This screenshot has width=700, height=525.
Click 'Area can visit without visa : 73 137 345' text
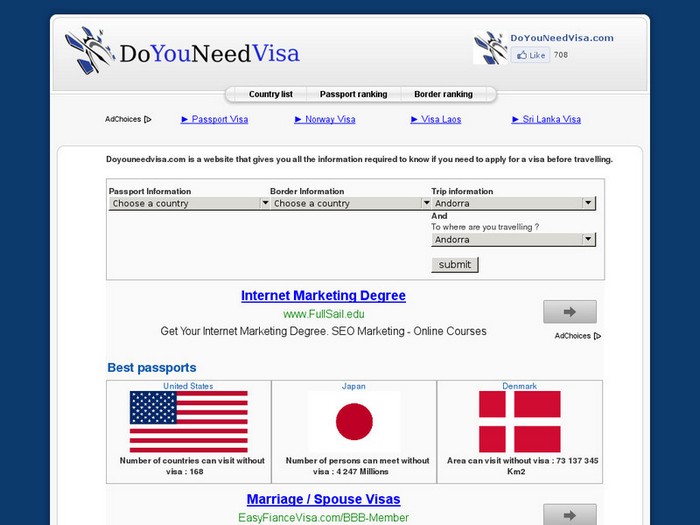pos(522,466)
